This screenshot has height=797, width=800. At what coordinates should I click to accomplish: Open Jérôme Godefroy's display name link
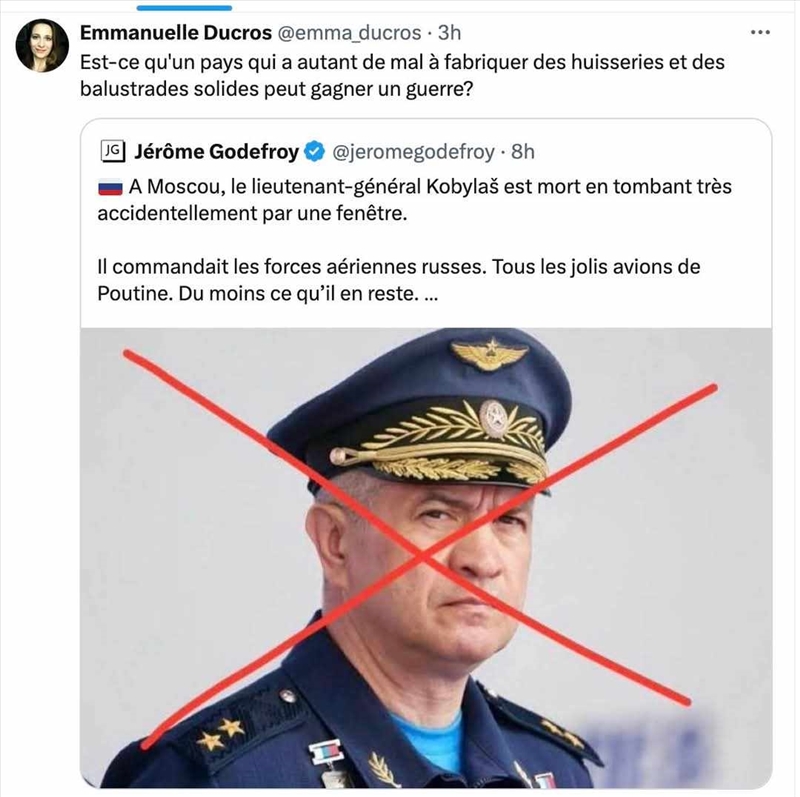(216, 152)
